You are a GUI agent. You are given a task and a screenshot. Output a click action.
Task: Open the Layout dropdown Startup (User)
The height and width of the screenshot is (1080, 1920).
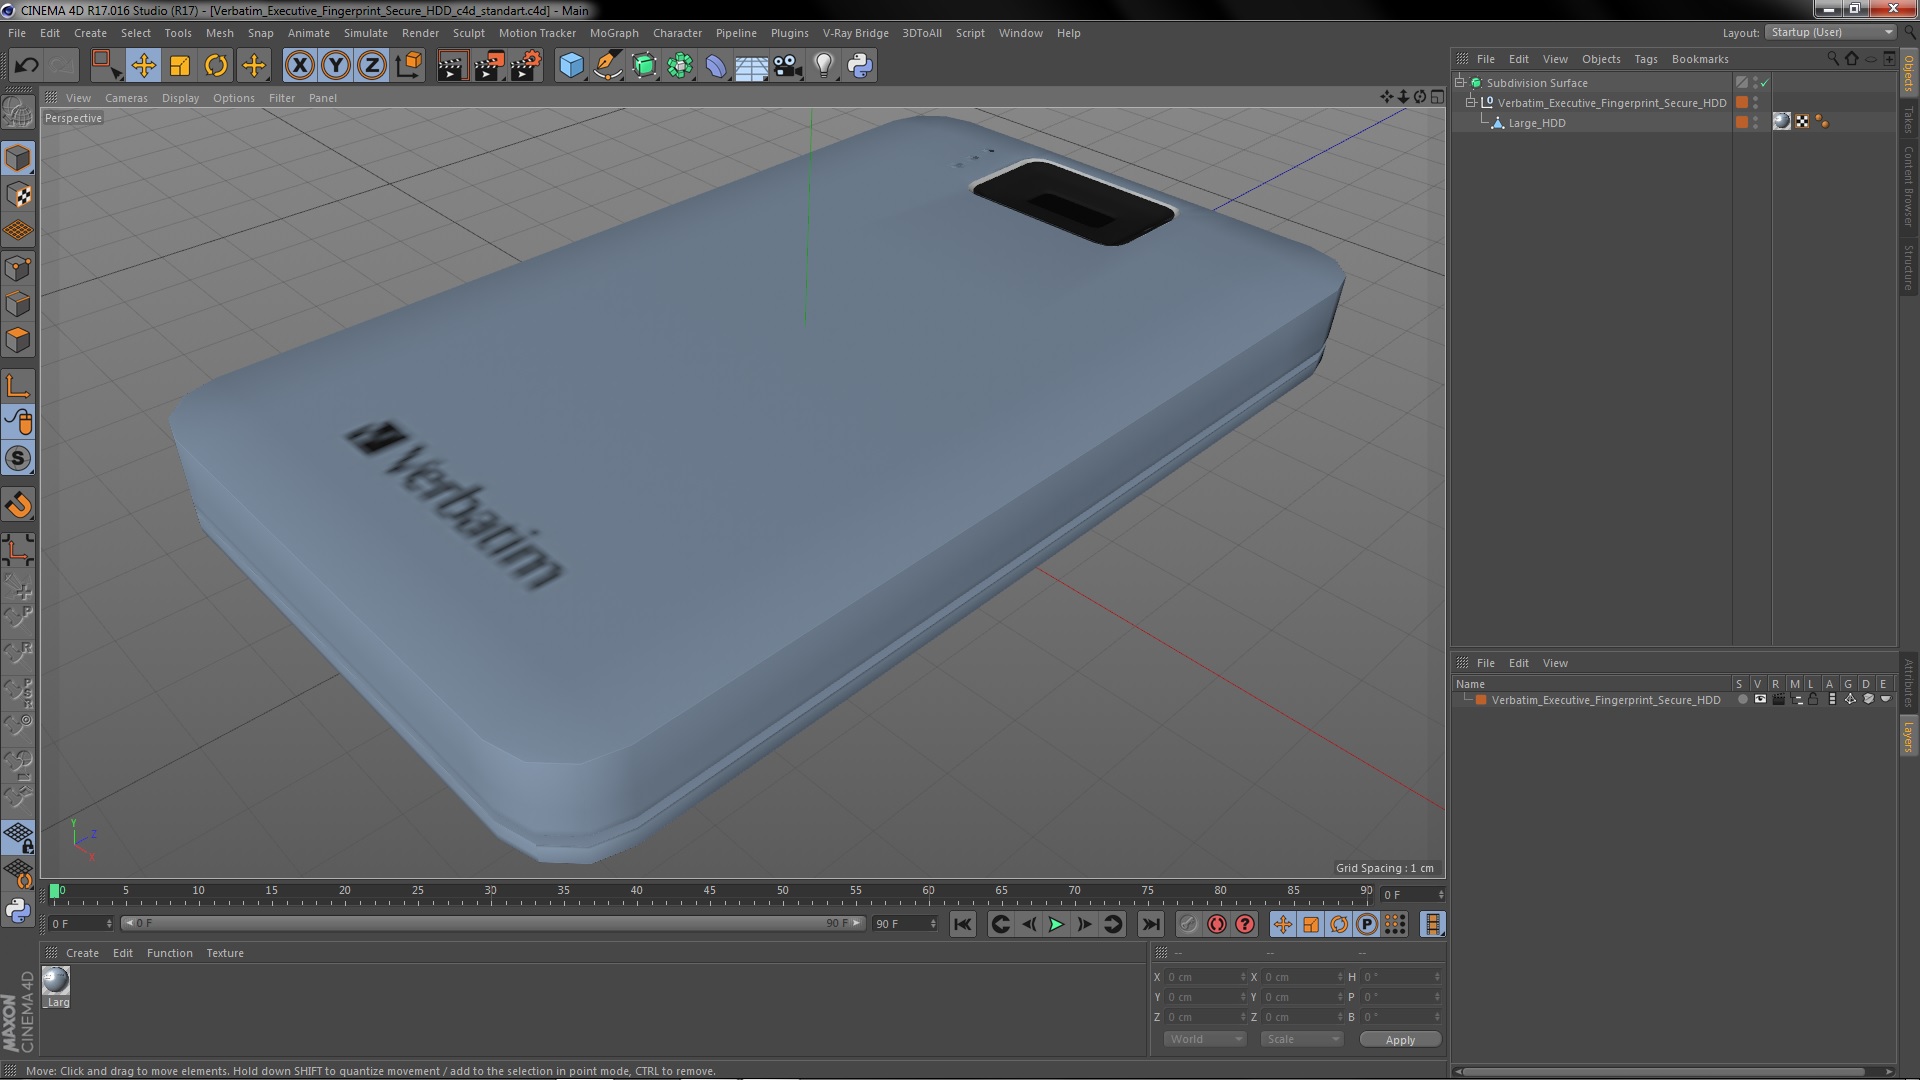[1830, 32]
